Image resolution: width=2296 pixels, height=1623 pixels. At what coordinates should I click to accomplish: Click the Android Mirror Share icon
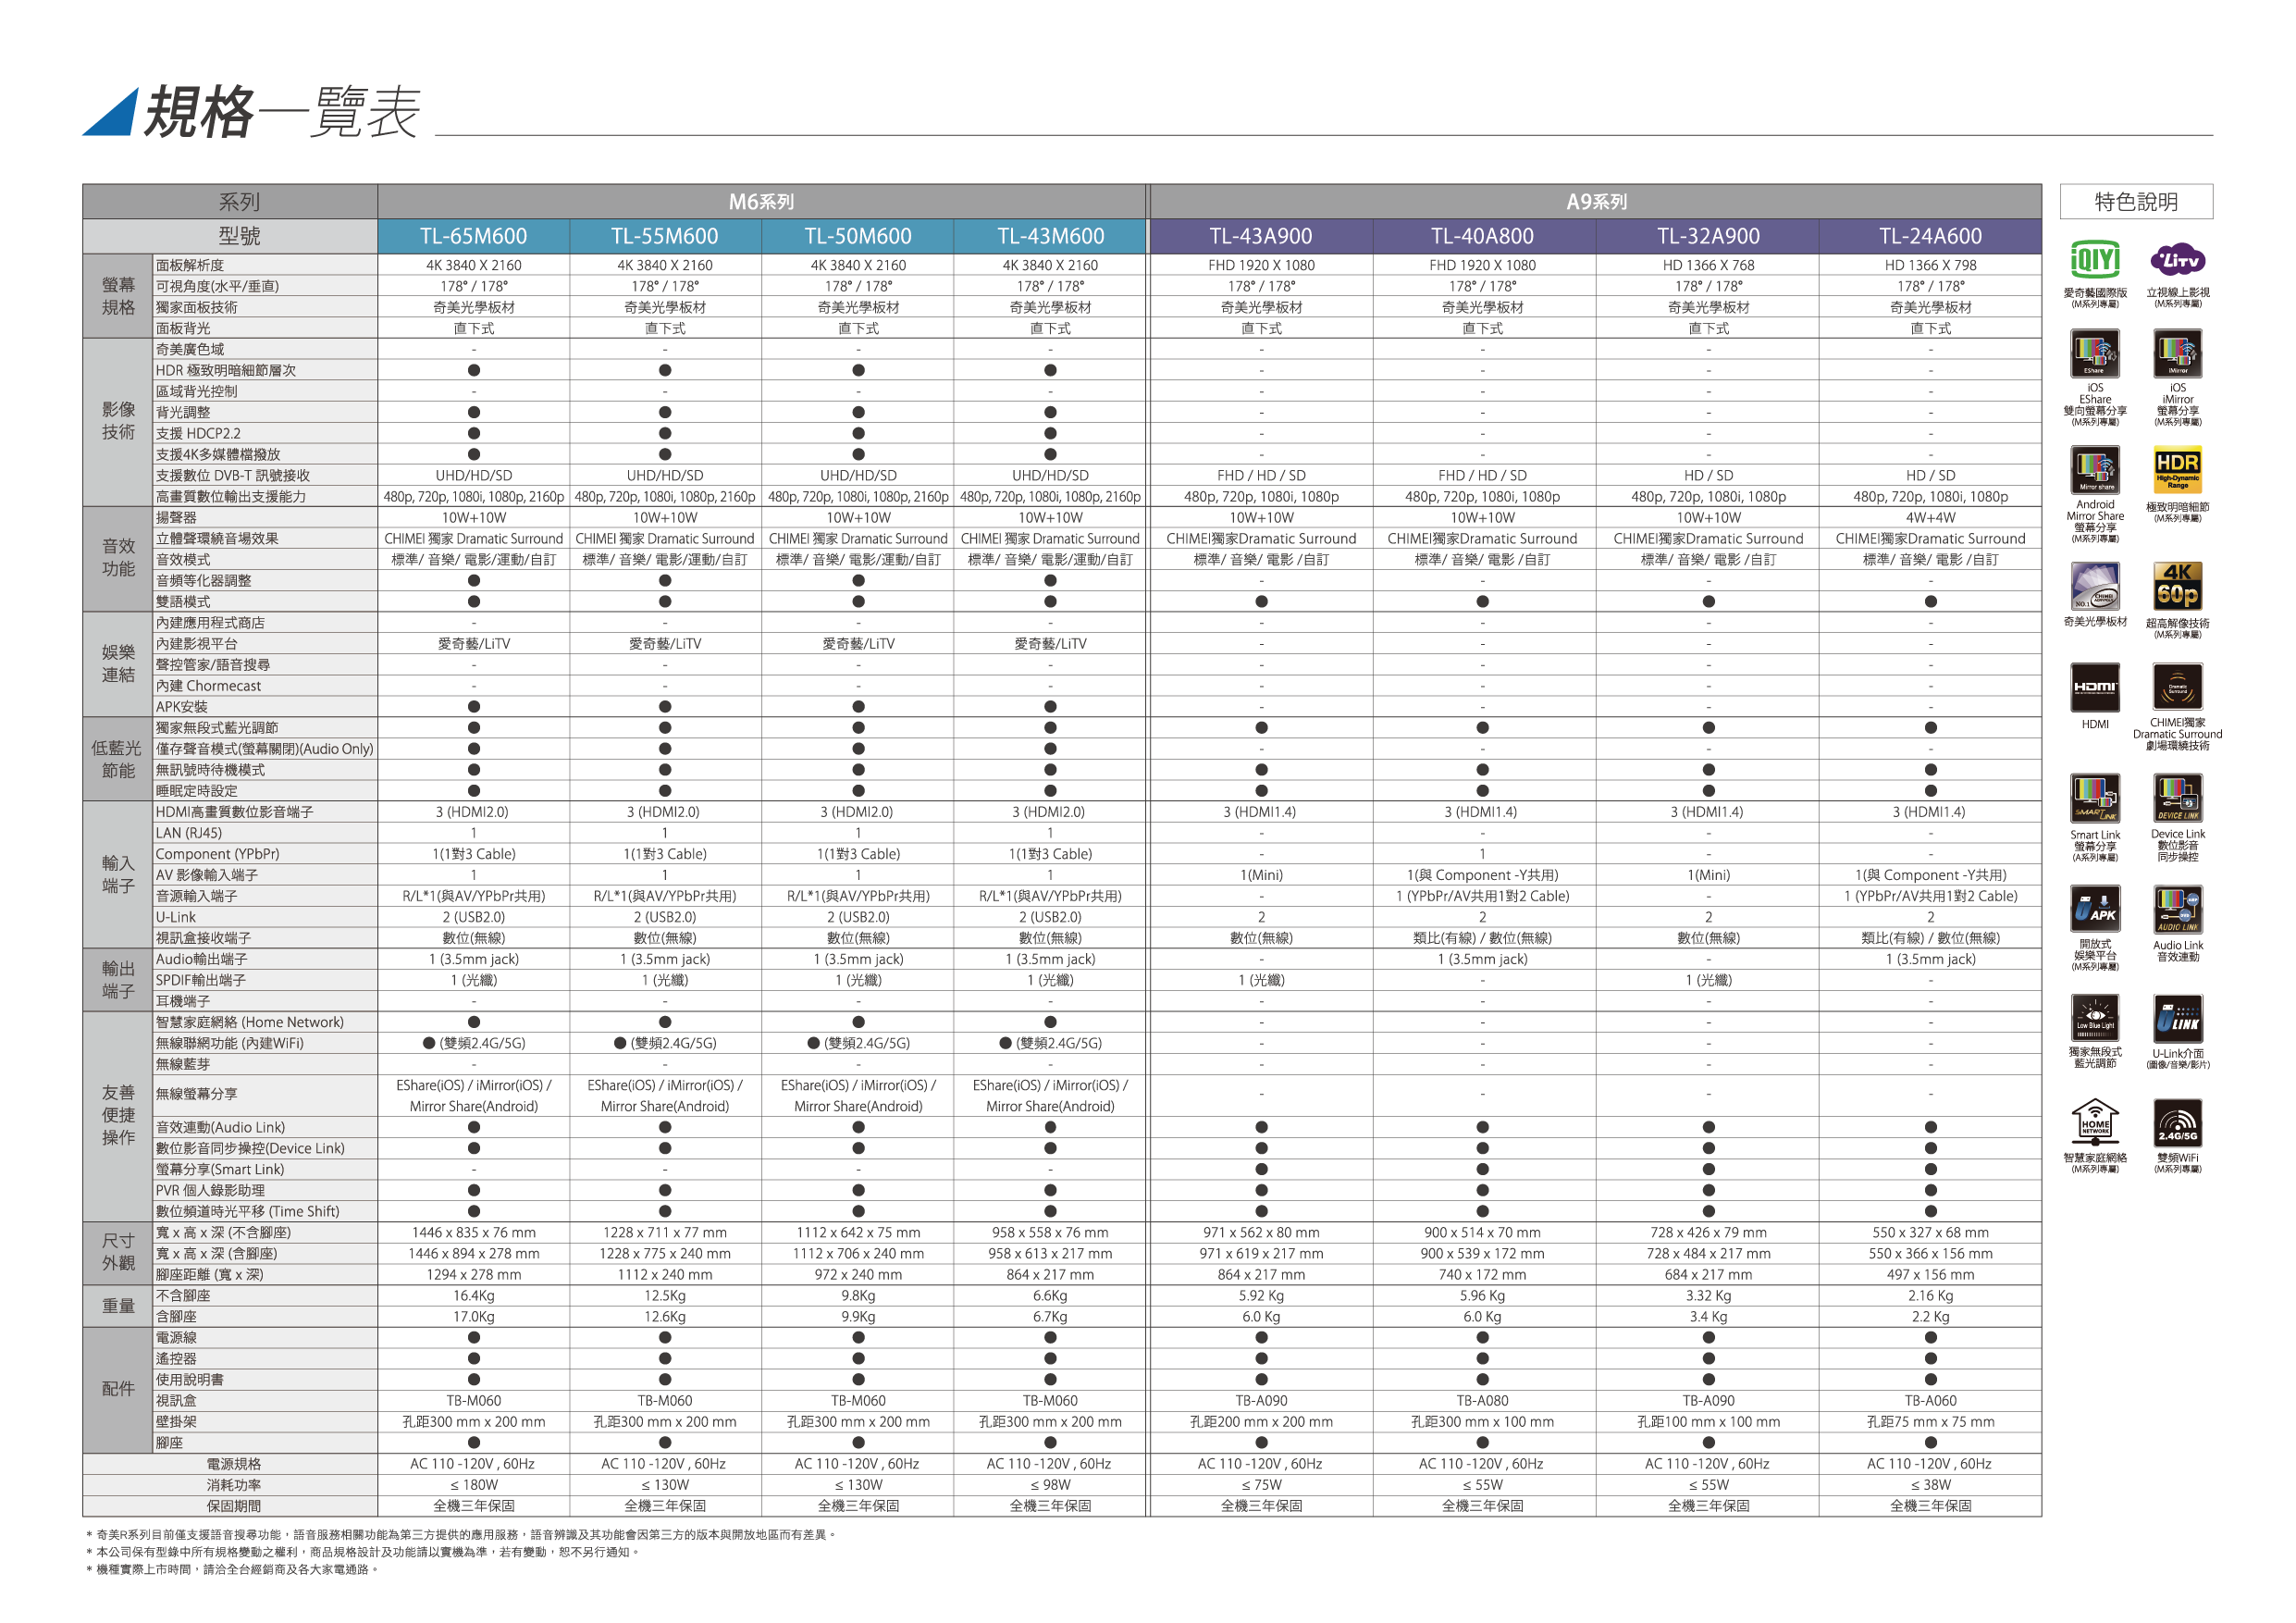coord(2094,471)
